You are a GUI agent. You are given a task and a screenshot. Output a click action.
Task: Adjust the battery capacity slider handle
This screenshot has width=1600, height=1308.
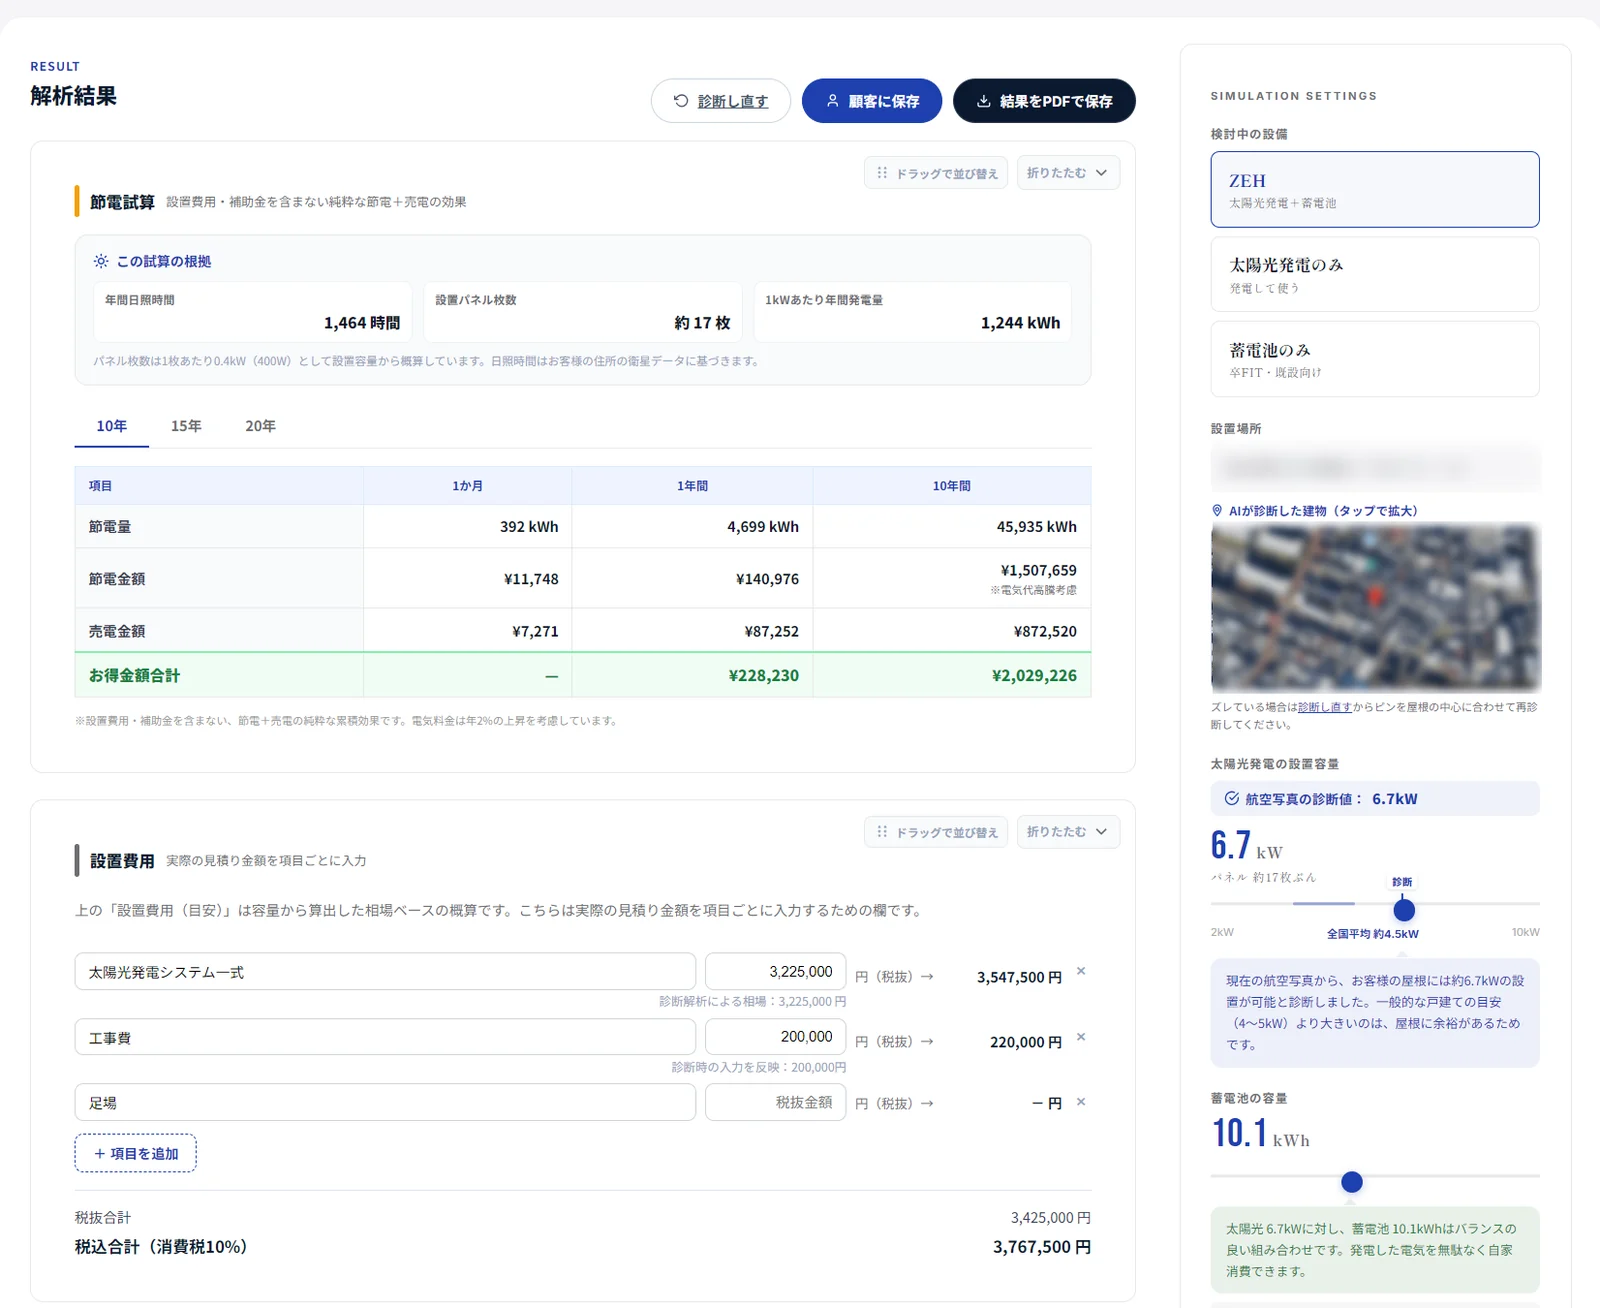pyautogui.click(x=1352, y=1182)
